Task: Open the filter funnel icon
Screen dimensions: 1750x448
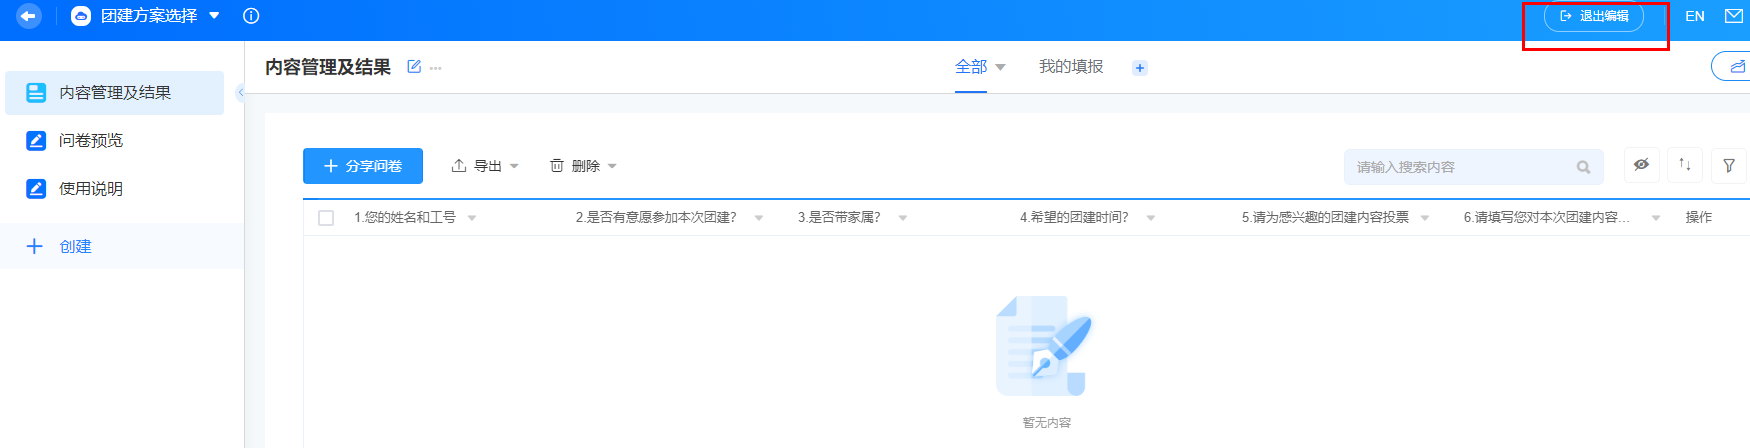Action: (x=1729, y=166)
